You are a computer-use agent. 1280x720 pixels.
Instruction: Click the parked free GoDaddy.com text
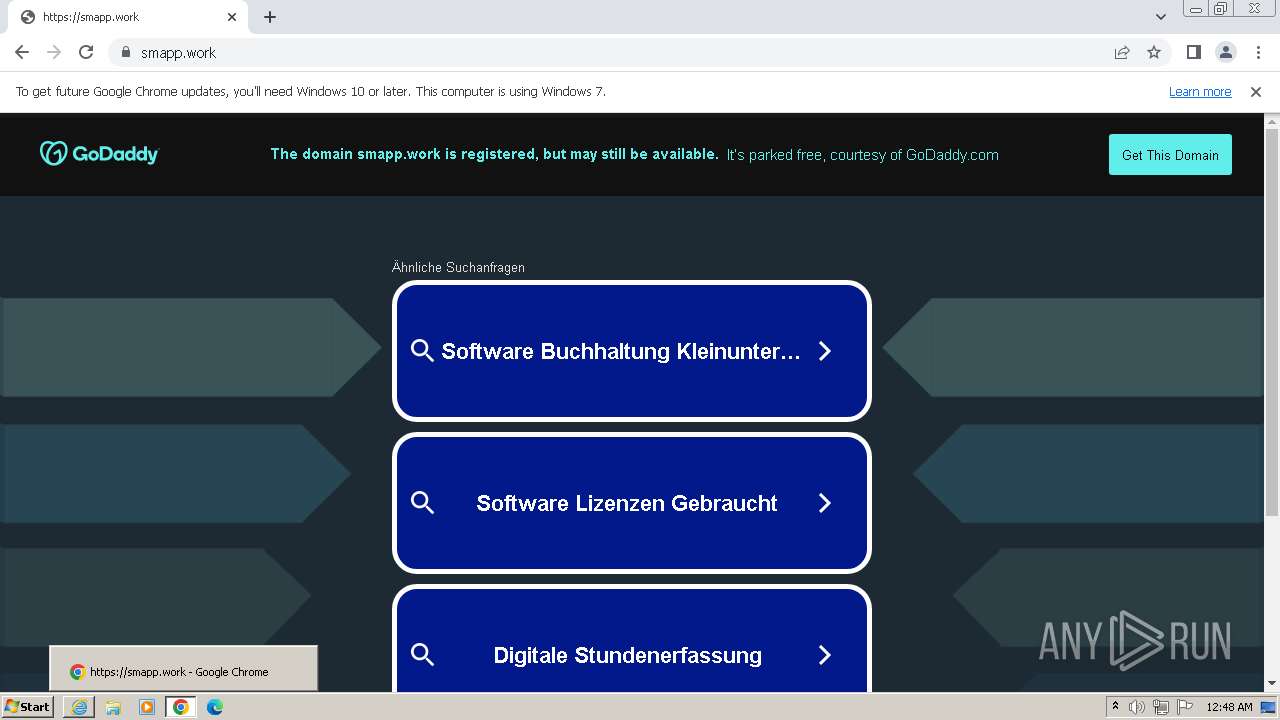pos(862,155)
